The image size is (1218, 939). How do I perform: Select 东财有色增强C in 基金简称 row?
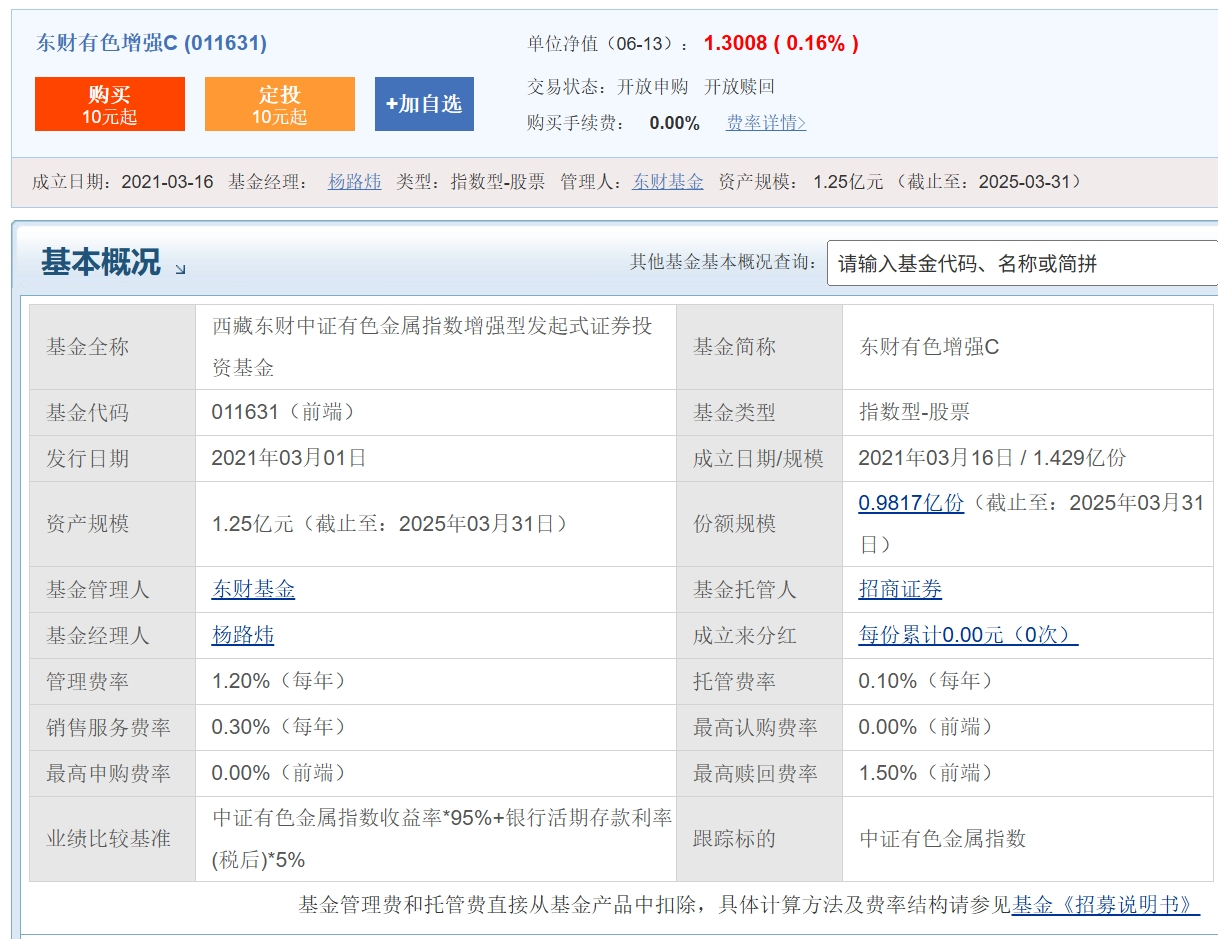[929, 347]
